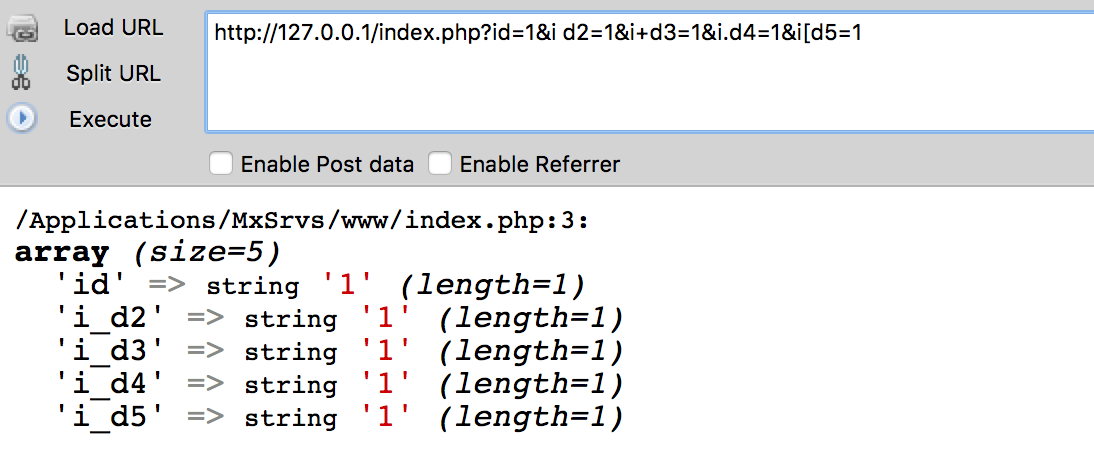
Task: Click the array (size=5) heading
Action: [148, 253]
